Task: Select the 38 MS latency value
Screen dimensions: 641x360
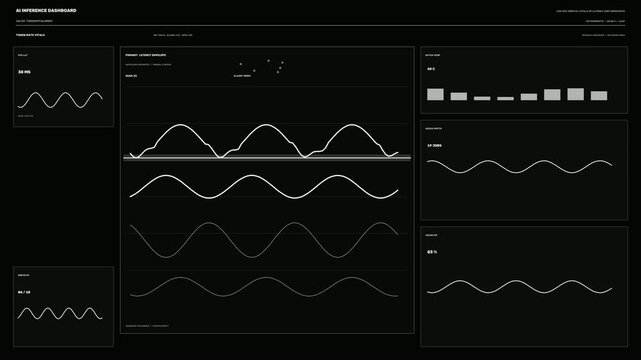Action: 24,72
